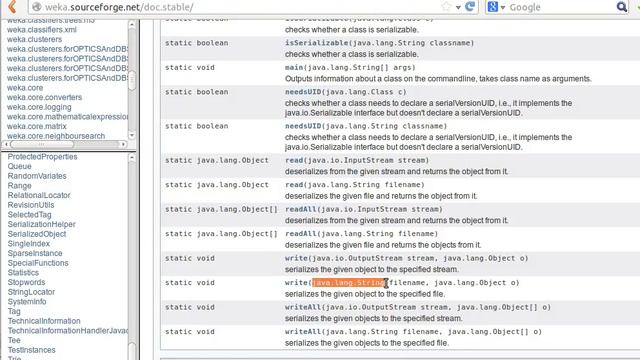Bookmark page with the star icon

pos(446,7)
